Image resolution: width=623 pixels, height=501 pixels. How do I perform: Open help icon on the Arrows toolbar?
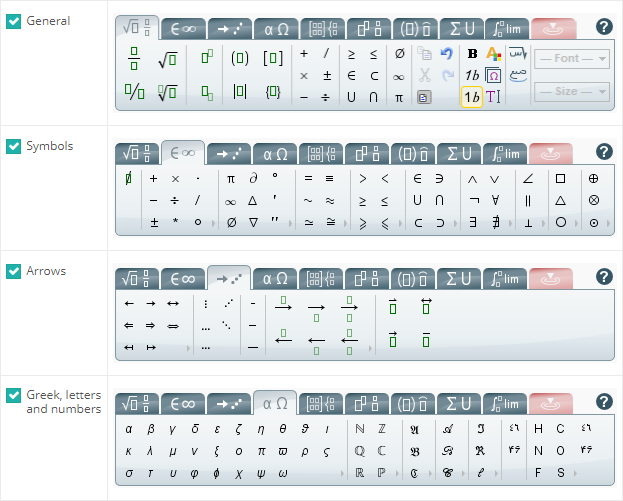click(603, 277)
